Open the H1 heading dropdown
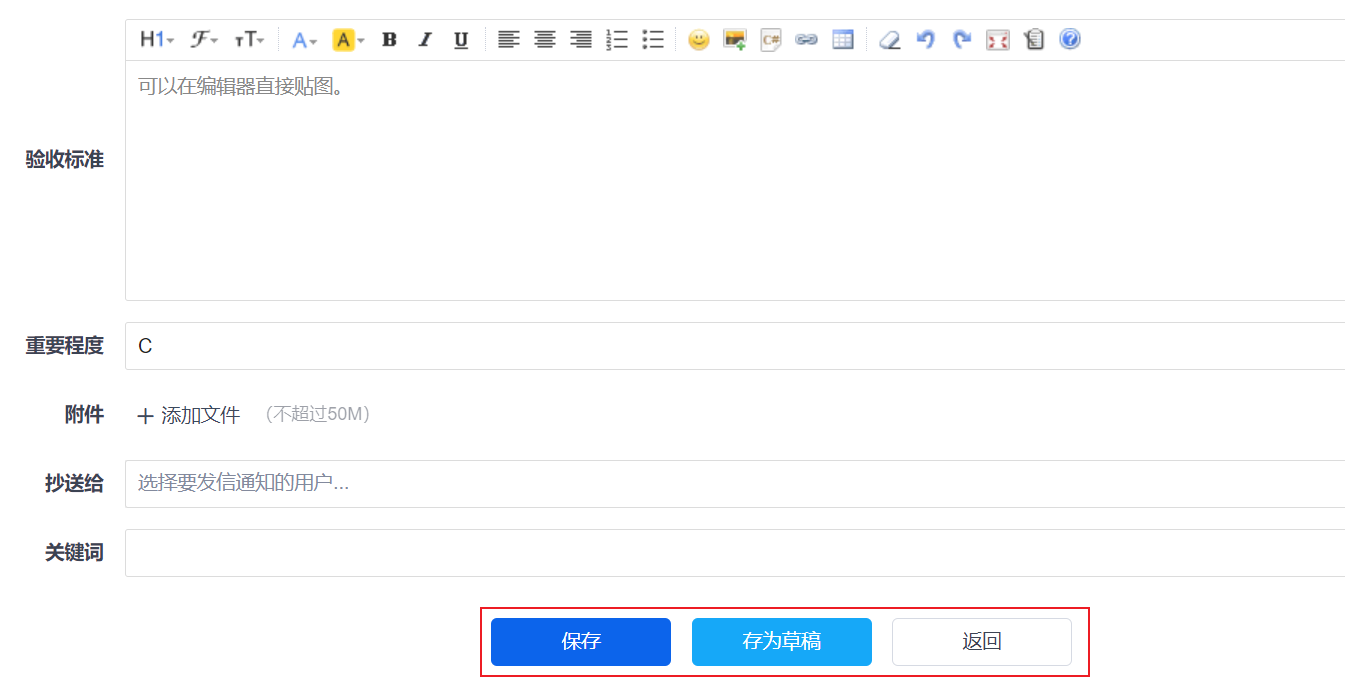 (x=157, y=40)
